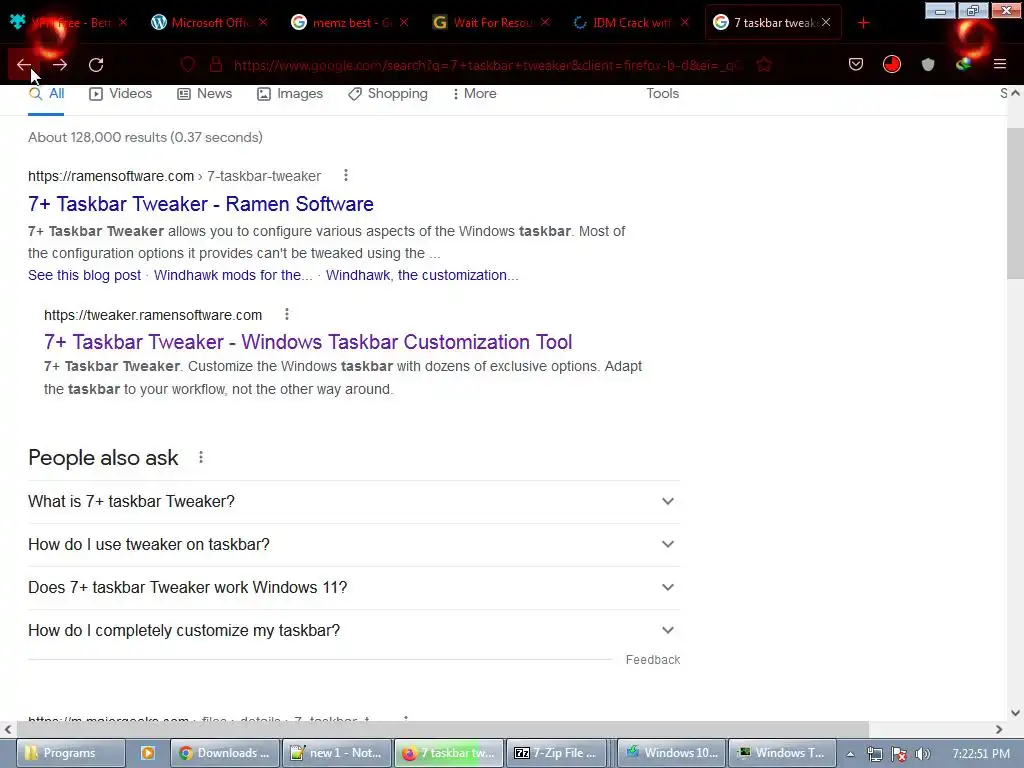Click the Feedback link under questions
The width and height of the screenshot is (1024, 768).
pyautogui.click(x=652, y=660)
